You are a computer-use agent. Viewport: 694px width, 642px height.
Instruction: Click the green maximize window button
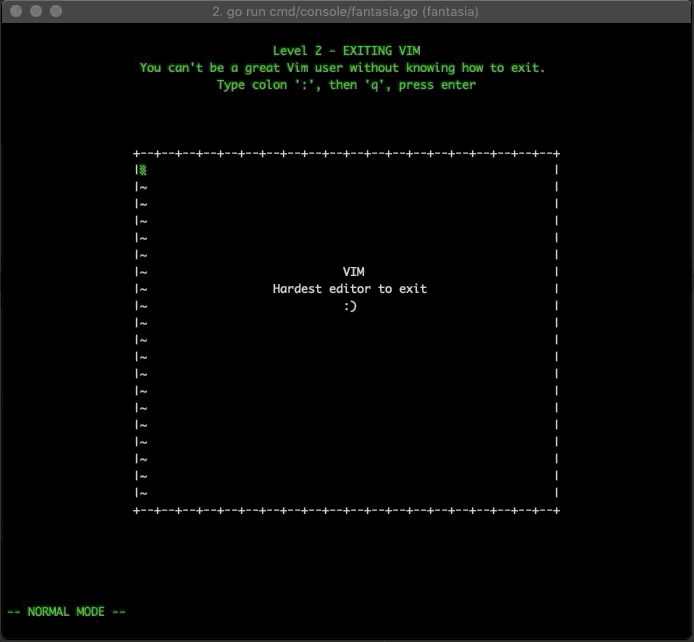click(56, 11)
